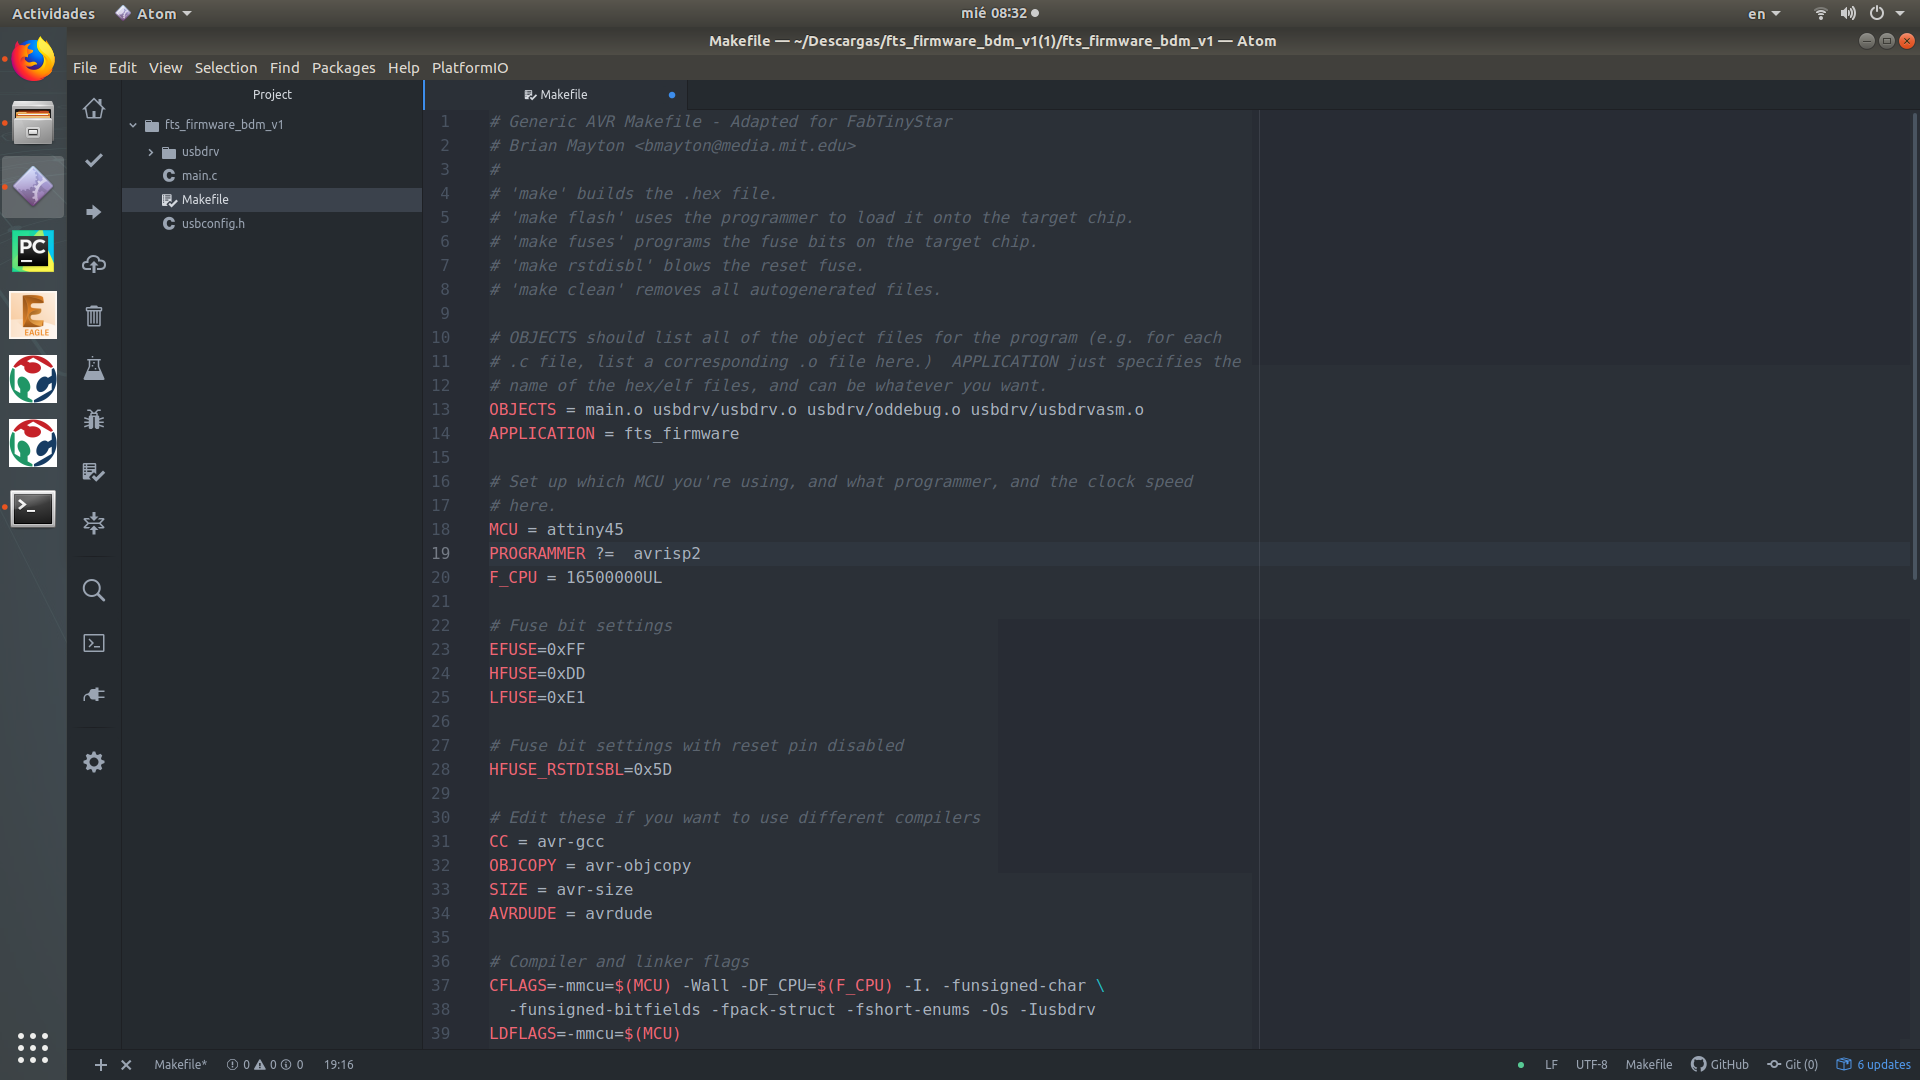
Task: Click the PlatformIO Upload arrow icon
Action: [x=94, y=212]
